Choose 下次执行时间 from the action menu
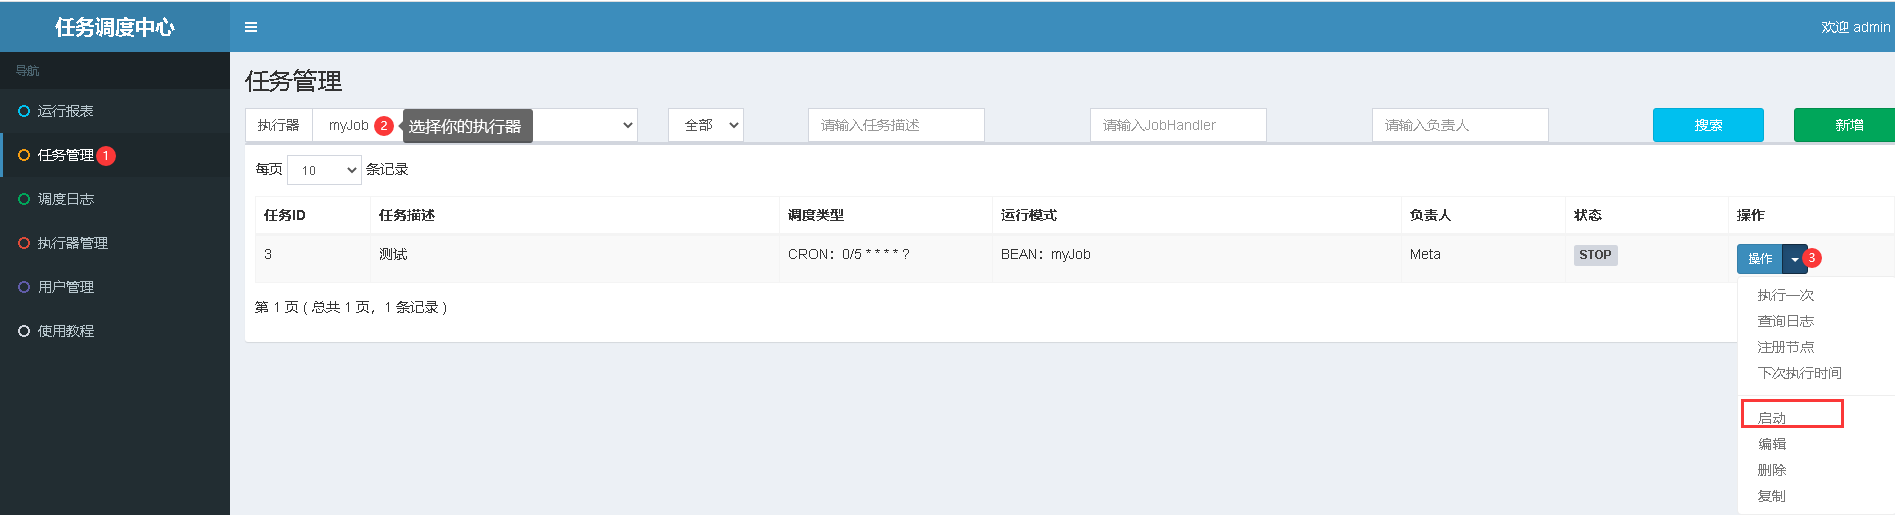This screenshot has width=1895, height=515. tap(1800, 373)
